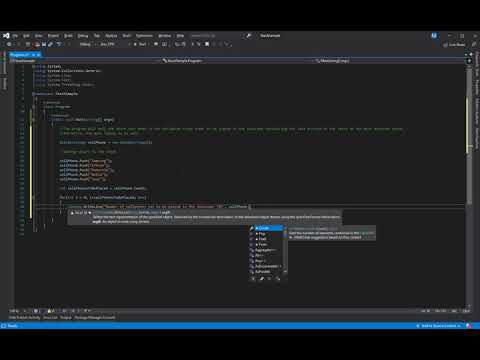The image size is (480, 360).
Task: Toggle the first IntelliSense filter icon
Action: tap(253, 279)
